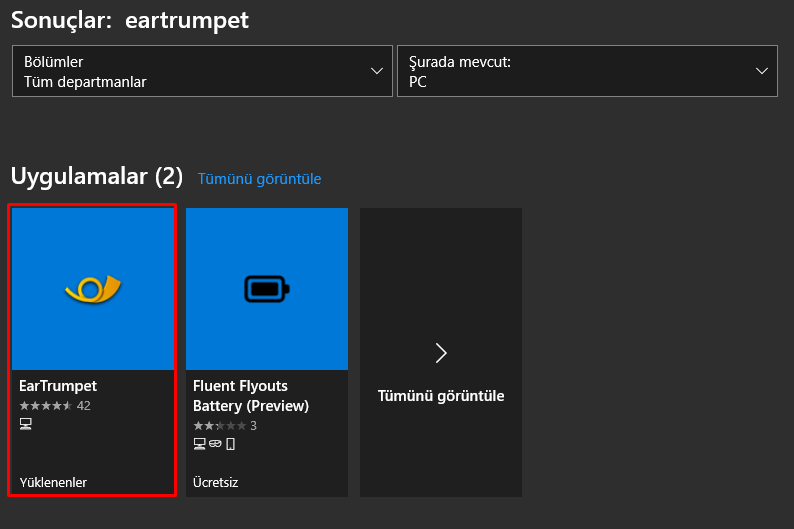Open the Fluent Flyouts Battery (Preview) title

point(251,396)
